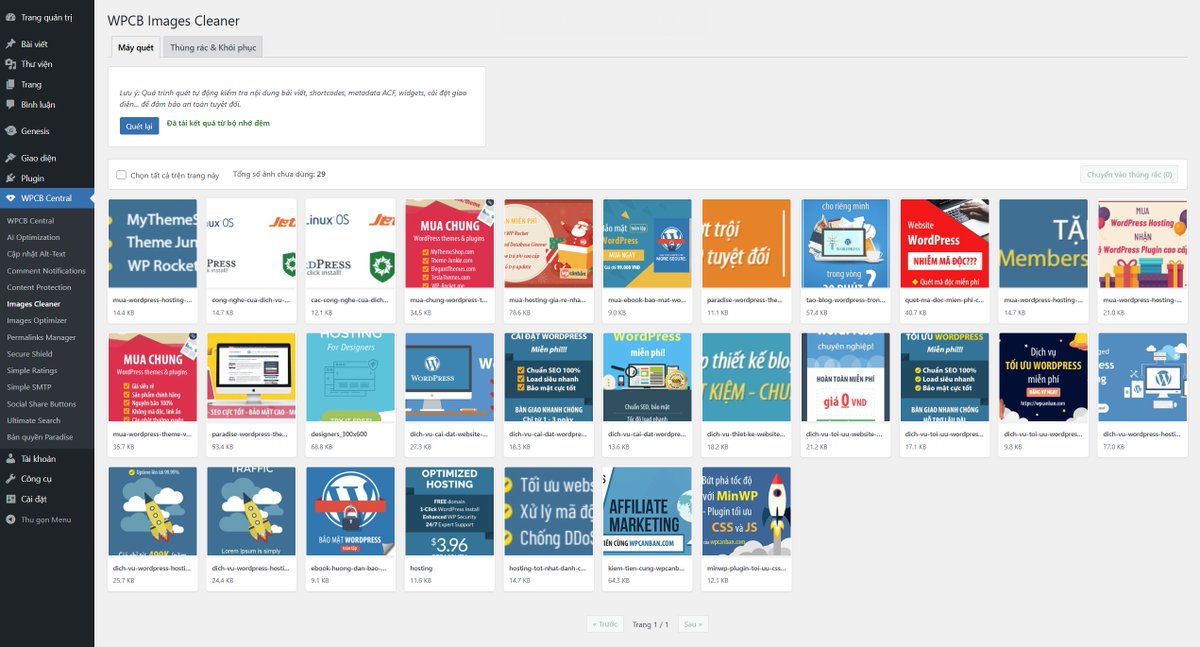Image resolution: width=1200 pixels, height=647 pixels.
Task: Click the diamond icon for WPCB Central
Action: (x=10, y=198)
